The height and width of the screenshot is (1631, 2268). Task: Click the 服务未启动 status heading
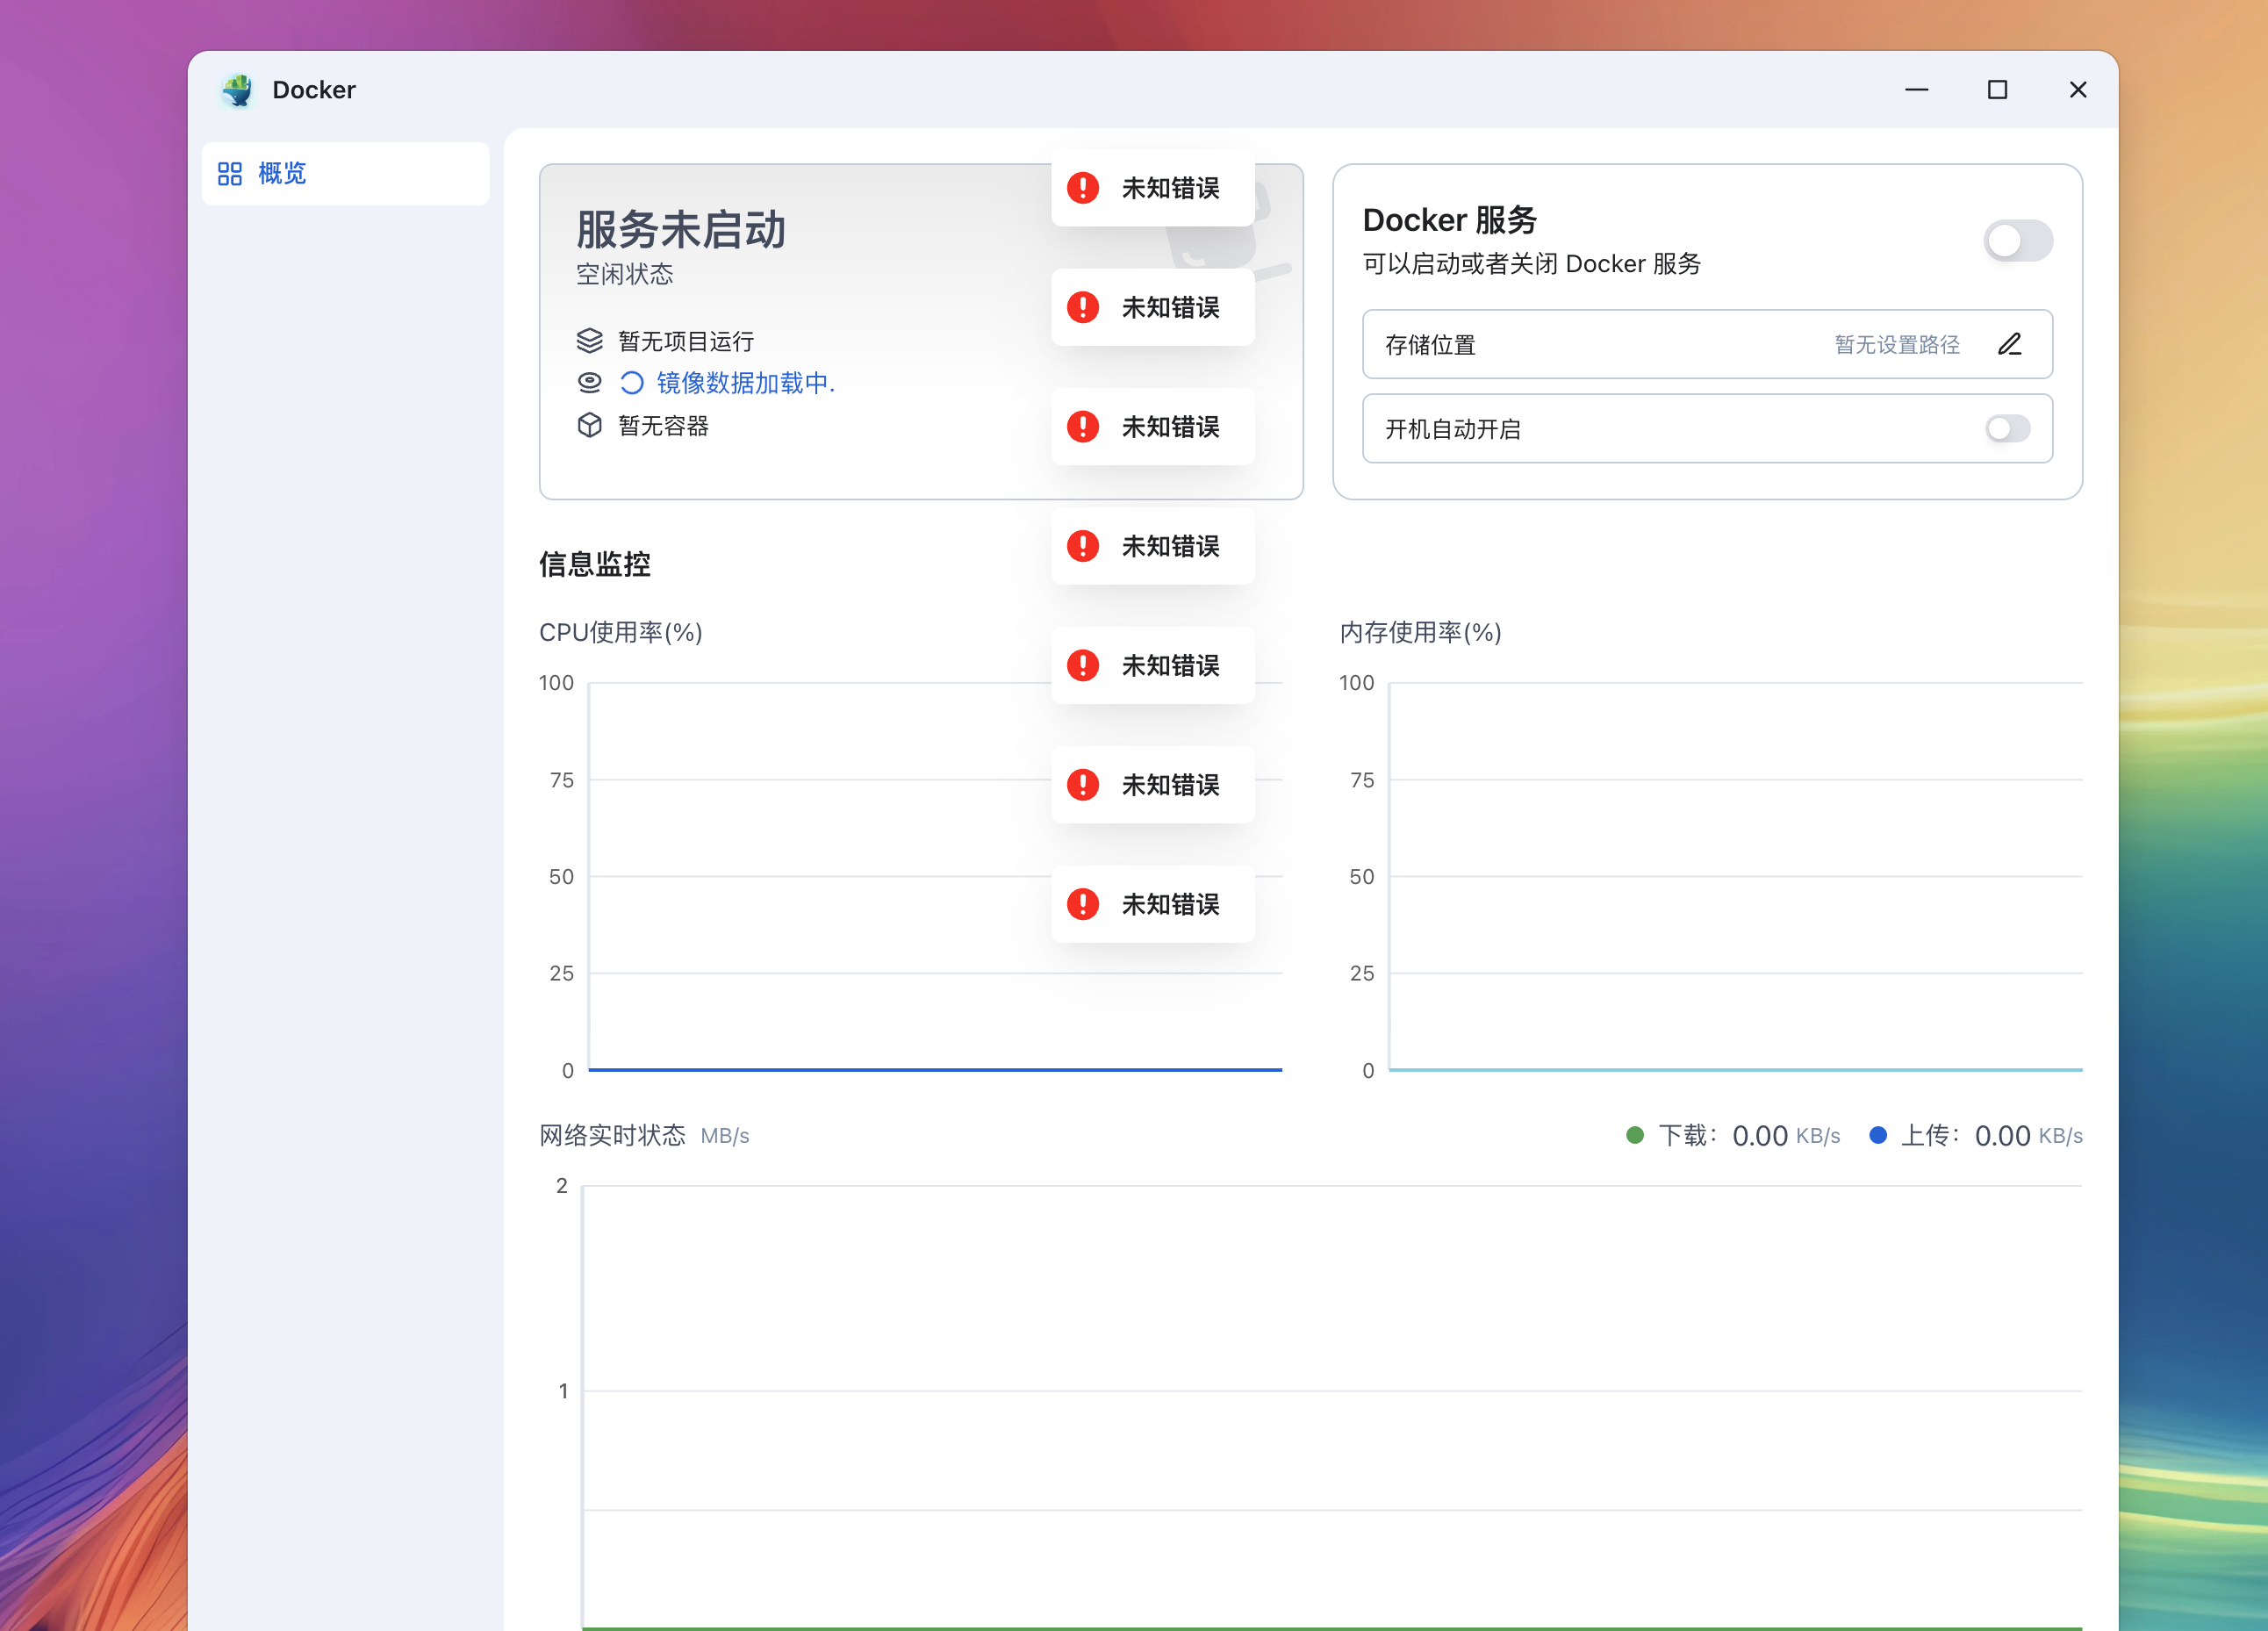(x=680, y=230)
